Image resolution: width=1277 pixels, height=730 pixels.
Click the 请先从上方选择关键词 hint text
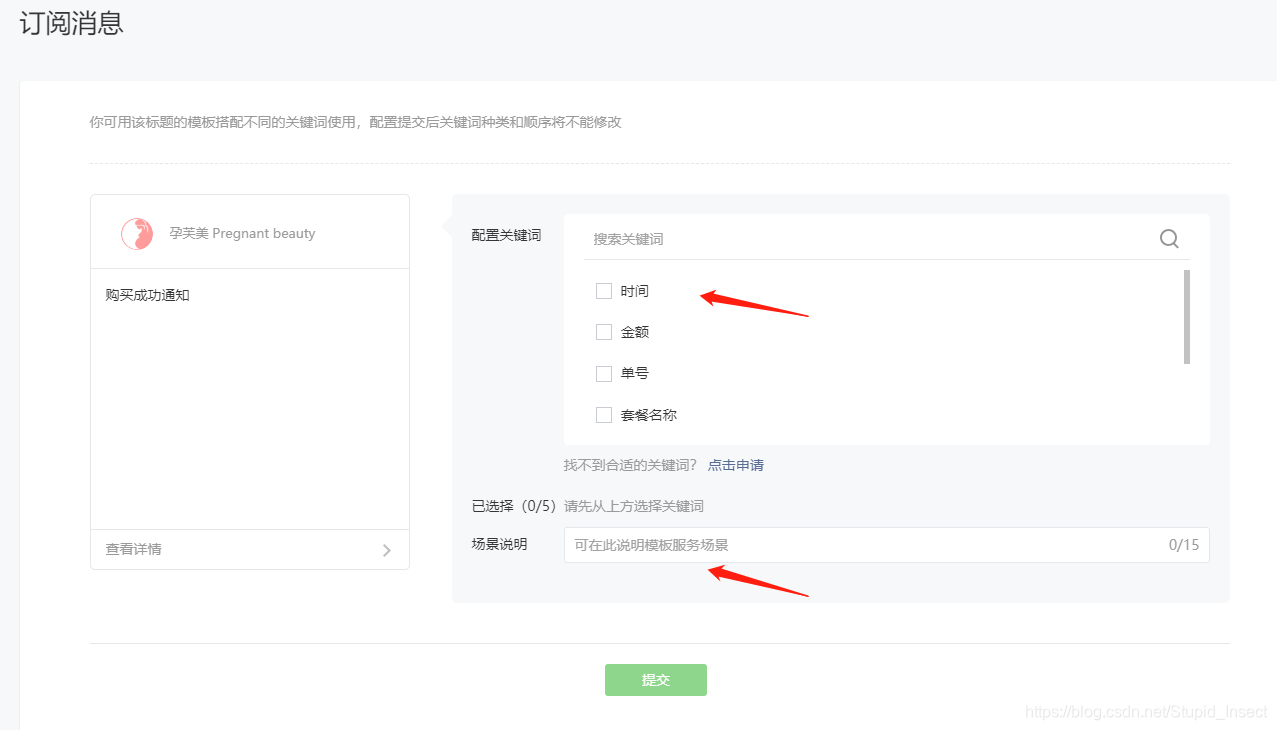[633, 505]
